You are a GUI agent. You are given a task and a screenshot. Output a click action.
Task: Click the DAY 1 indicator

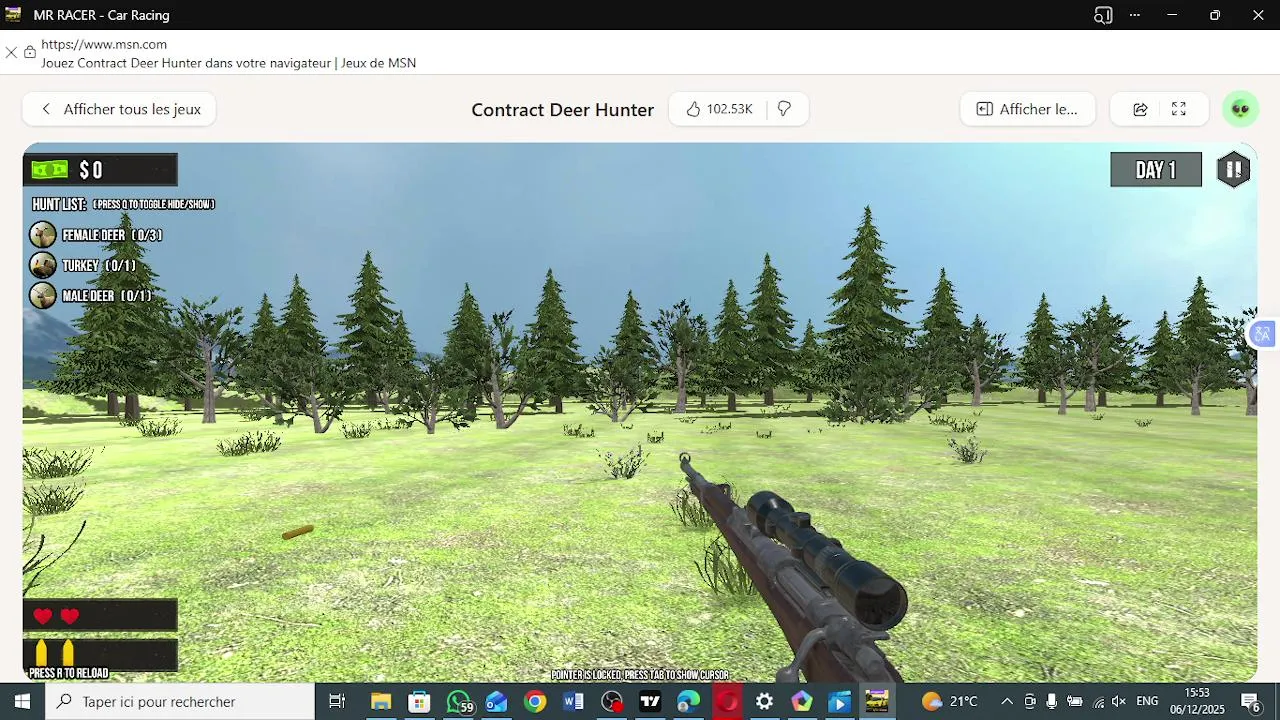tap(1156, 170)
